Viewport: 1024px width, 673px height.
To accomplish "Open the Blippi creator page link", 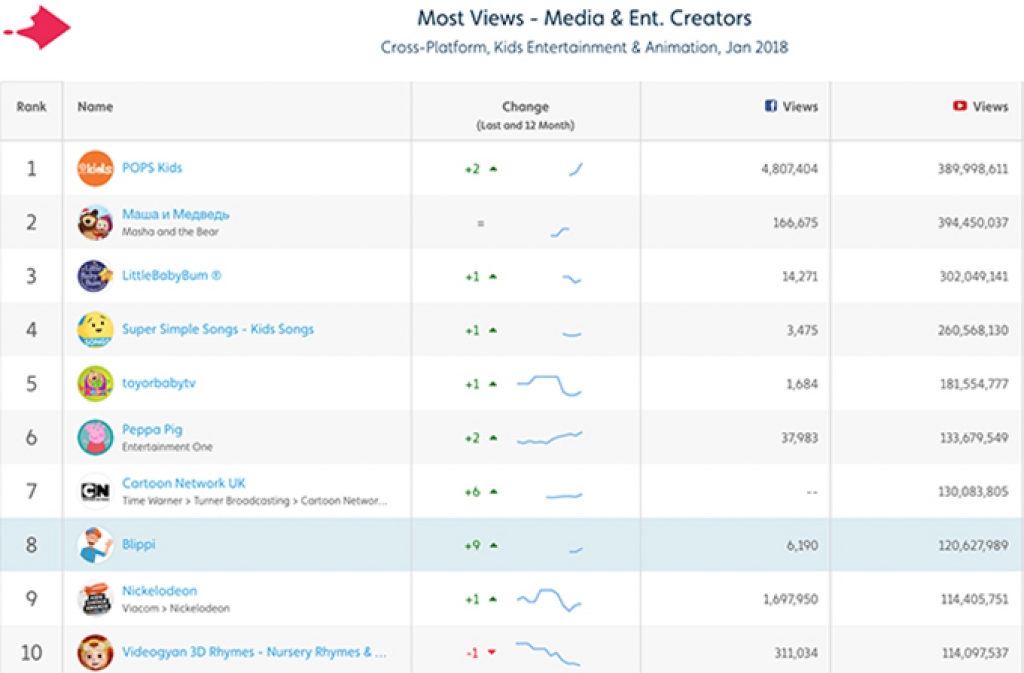I will click(139, 545).
